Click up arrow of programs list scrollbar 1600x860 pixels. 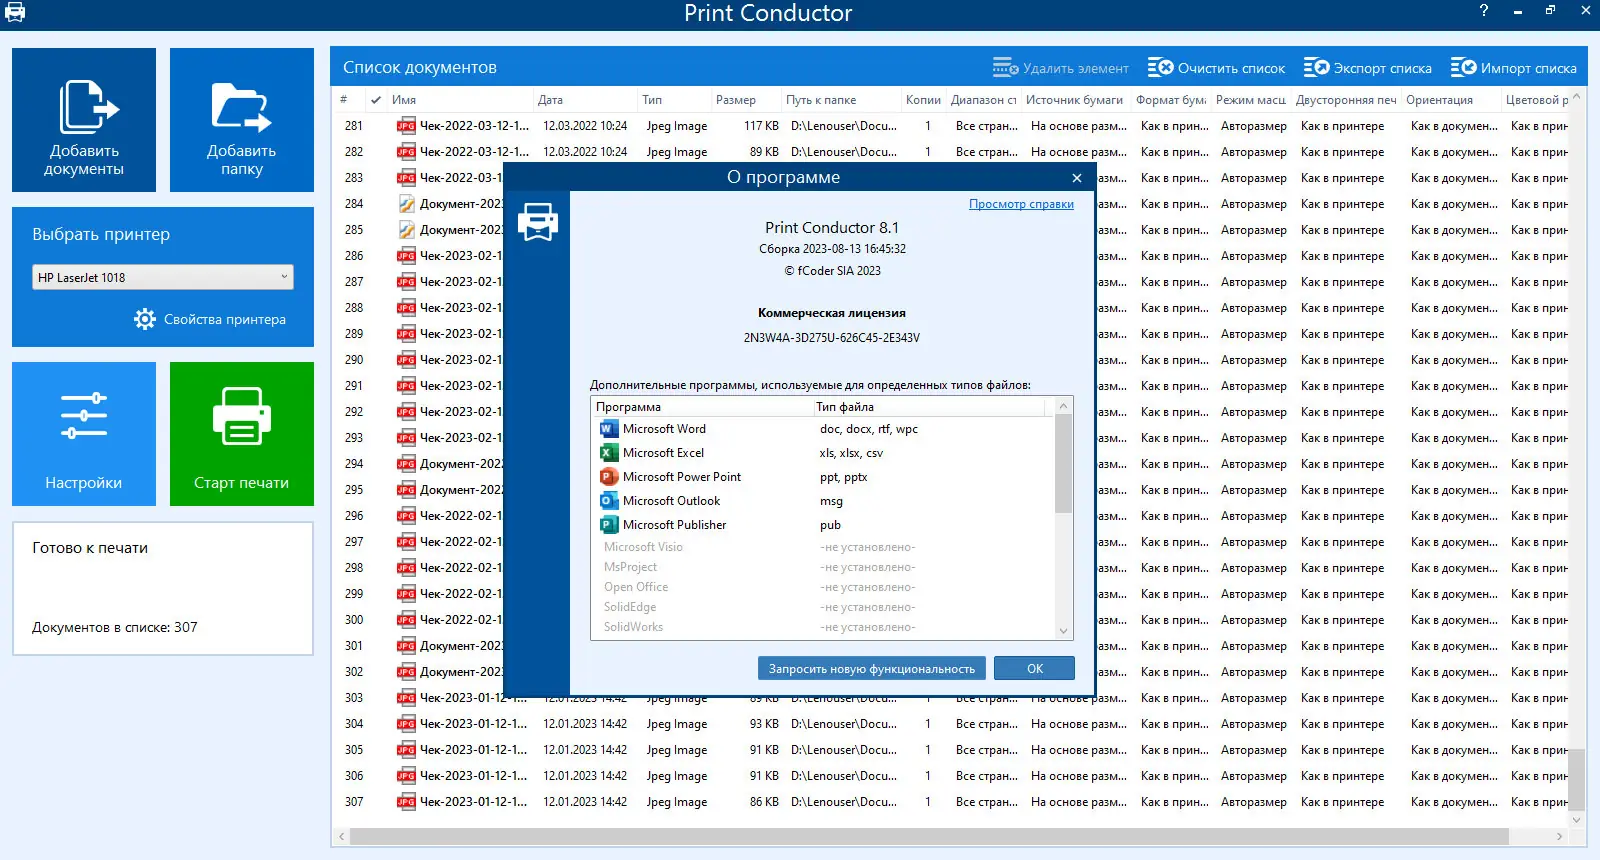tap(1063, 406)
